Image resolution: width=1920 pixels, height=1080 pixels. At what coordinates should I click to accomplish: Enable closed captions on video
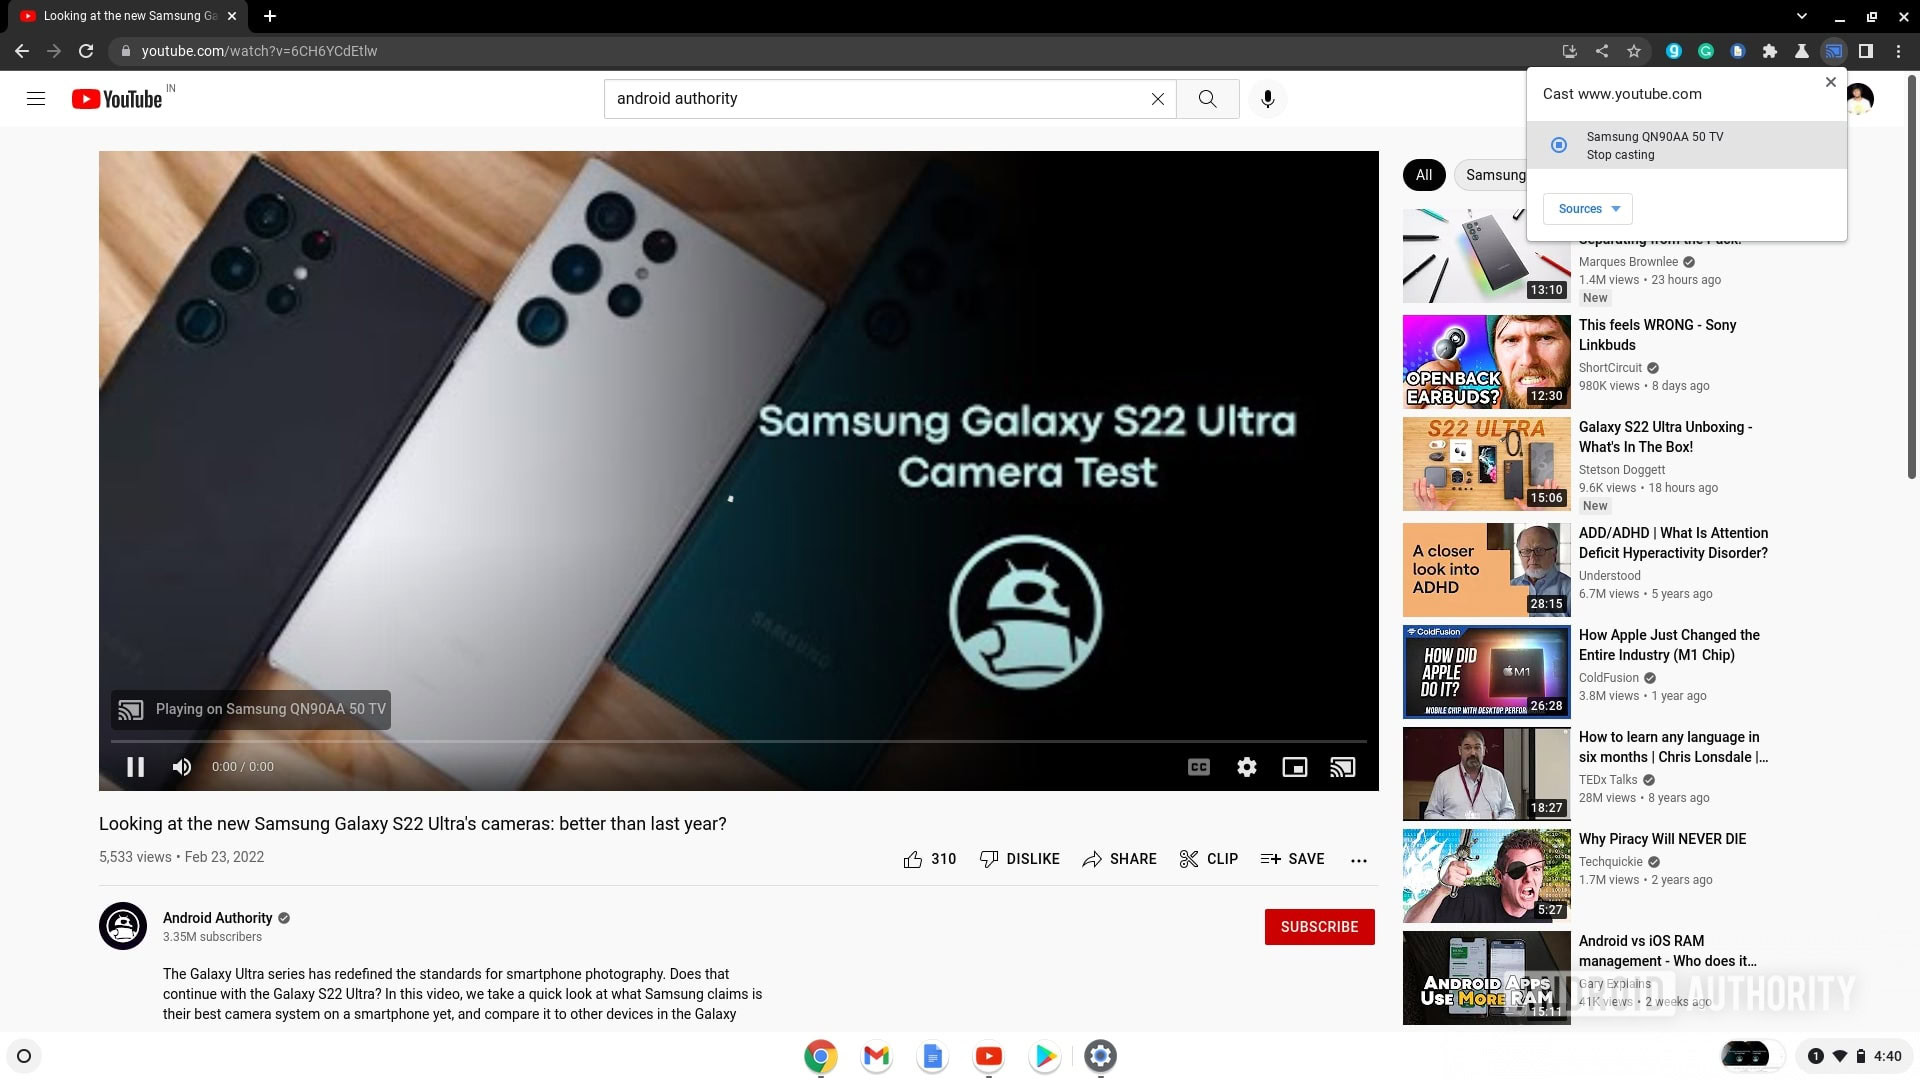click(x=1197, y=766)
